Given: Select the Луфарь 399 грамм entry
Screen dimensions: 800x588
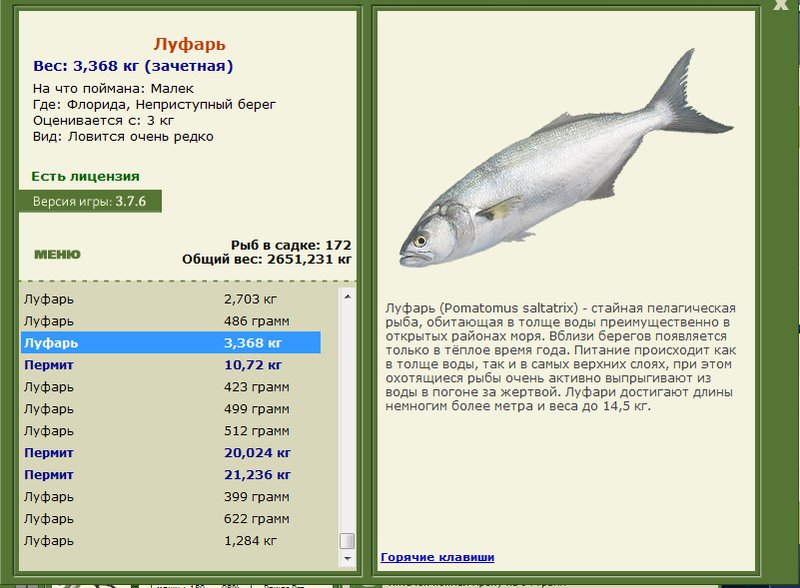Looking at the screenshot, I should pos(171,497).
